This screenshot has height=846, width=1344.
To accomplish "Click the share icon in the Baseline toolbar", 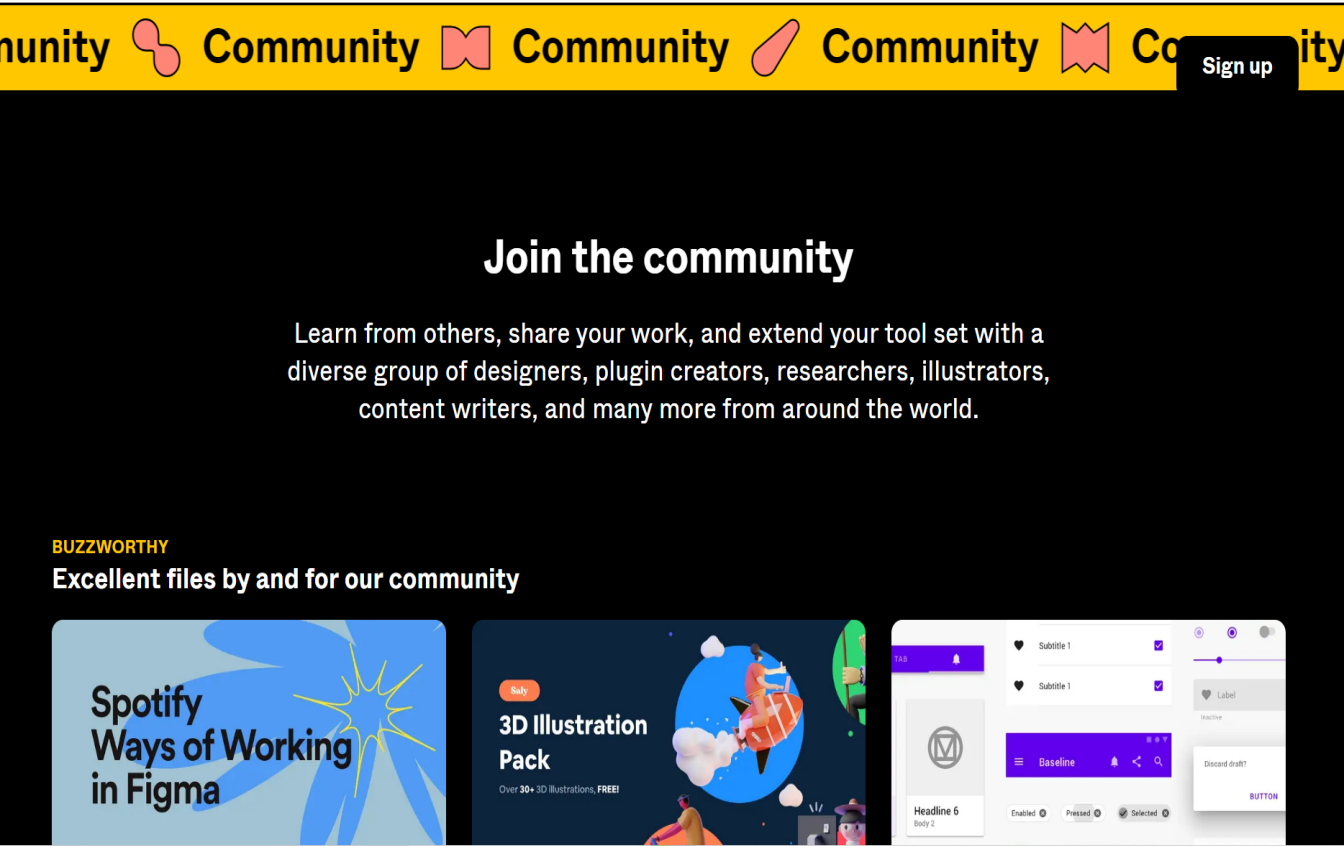I will point(1136,762).
